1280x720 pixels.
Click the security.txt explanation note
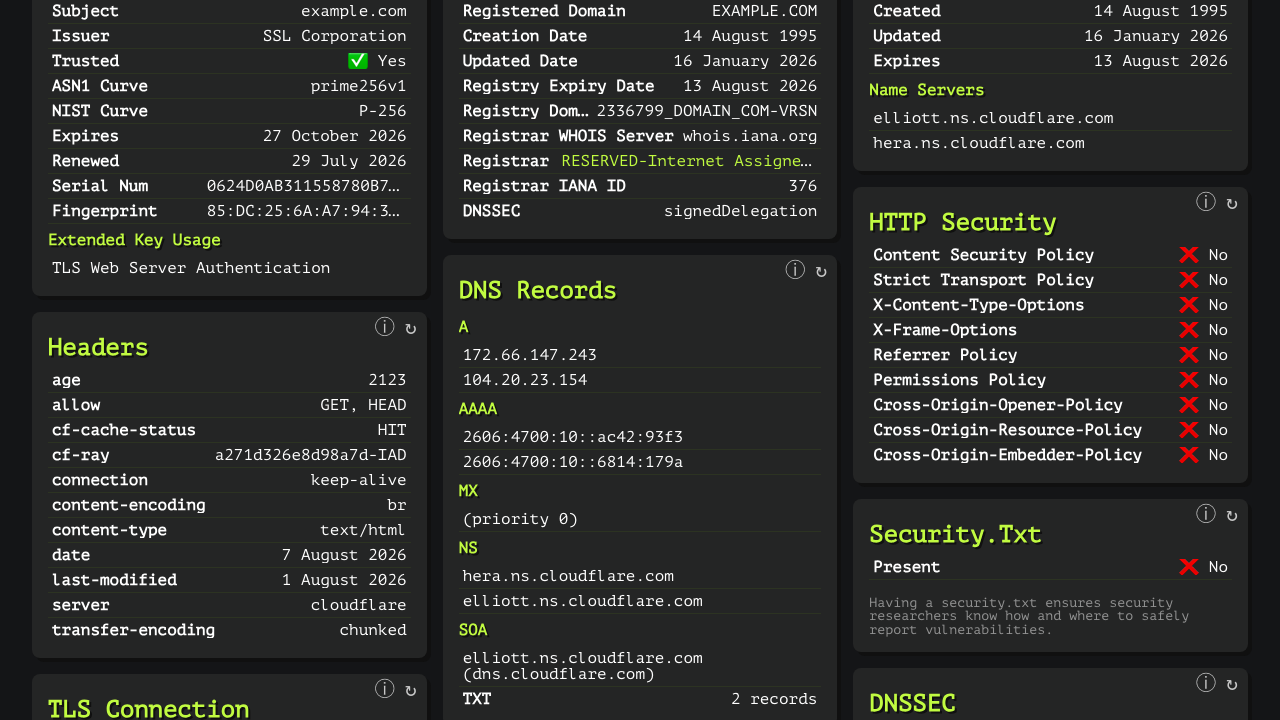[1031, 616]
